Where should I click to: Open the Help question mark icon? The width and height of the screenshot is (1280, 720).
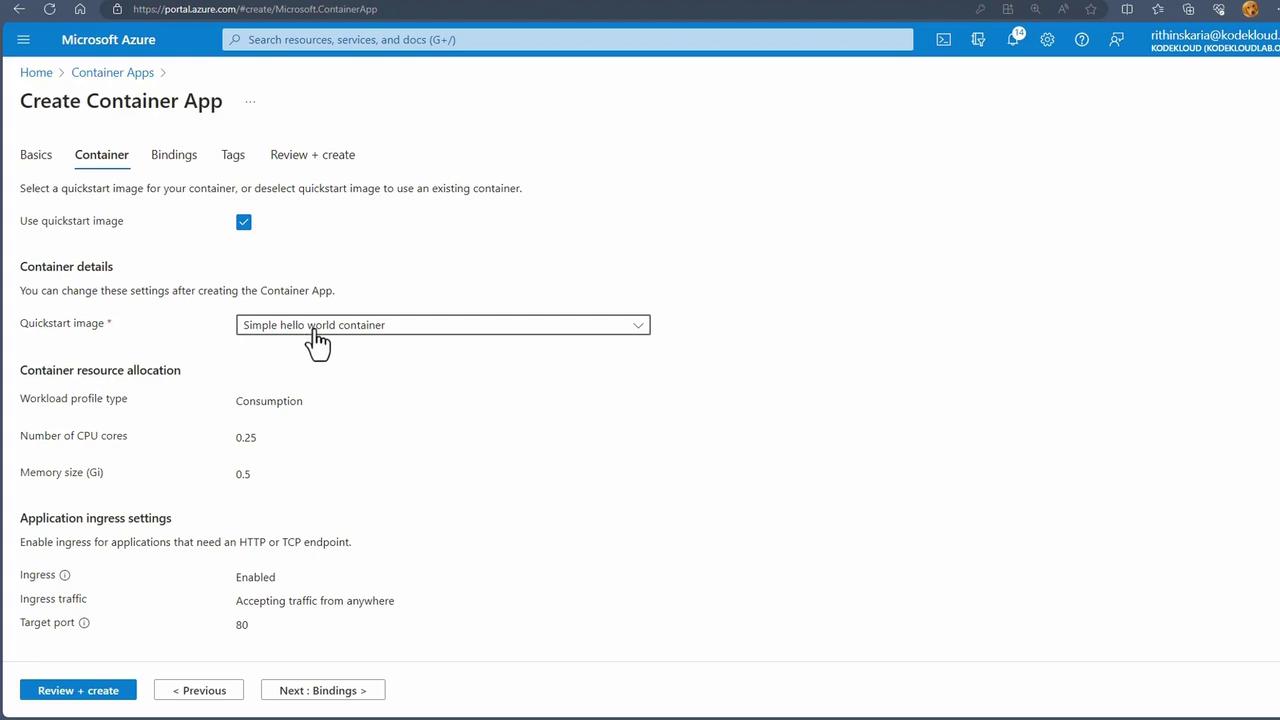click(x=1082, y=40)
